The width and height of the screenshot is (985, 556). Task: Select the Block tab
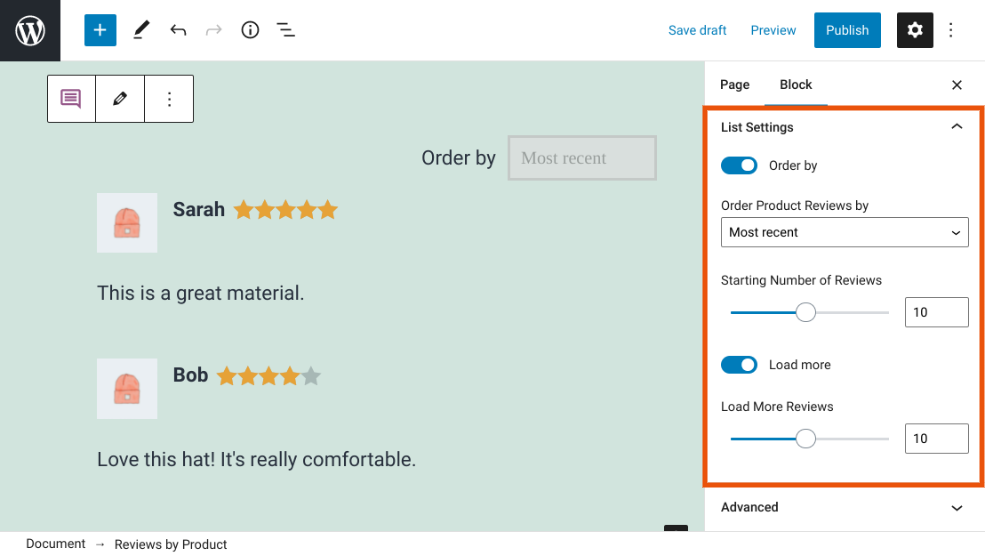(796, 85)
